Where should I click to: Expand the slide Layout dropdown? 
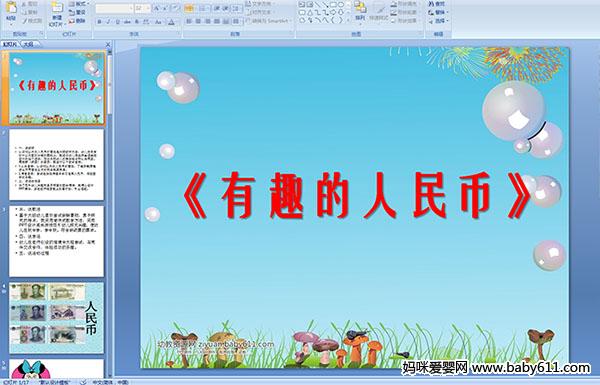pos(78,4)
